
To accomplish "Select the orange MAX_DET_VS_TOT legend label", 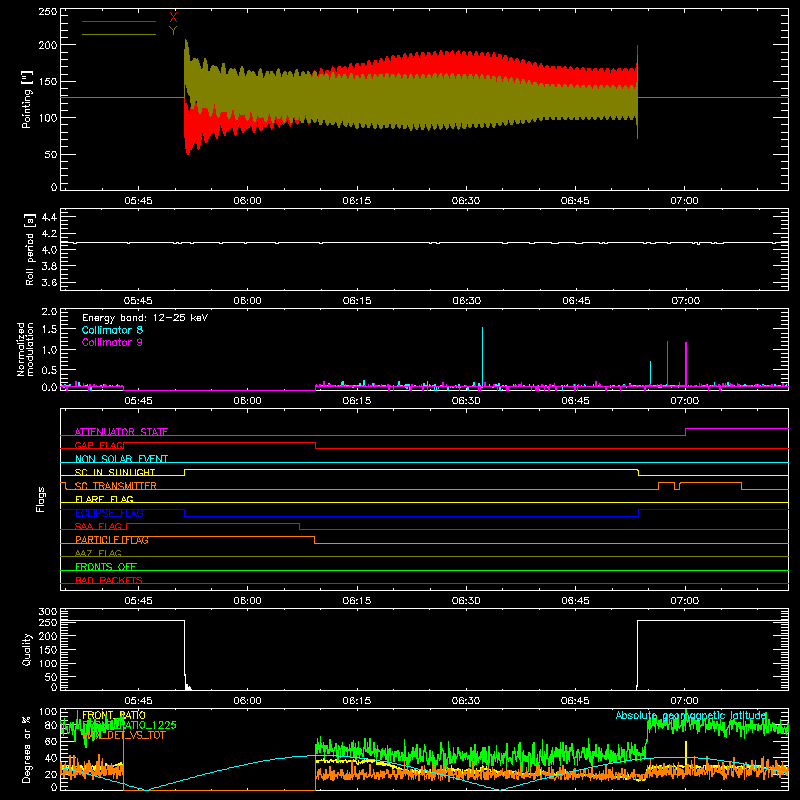I will point(124,735).
